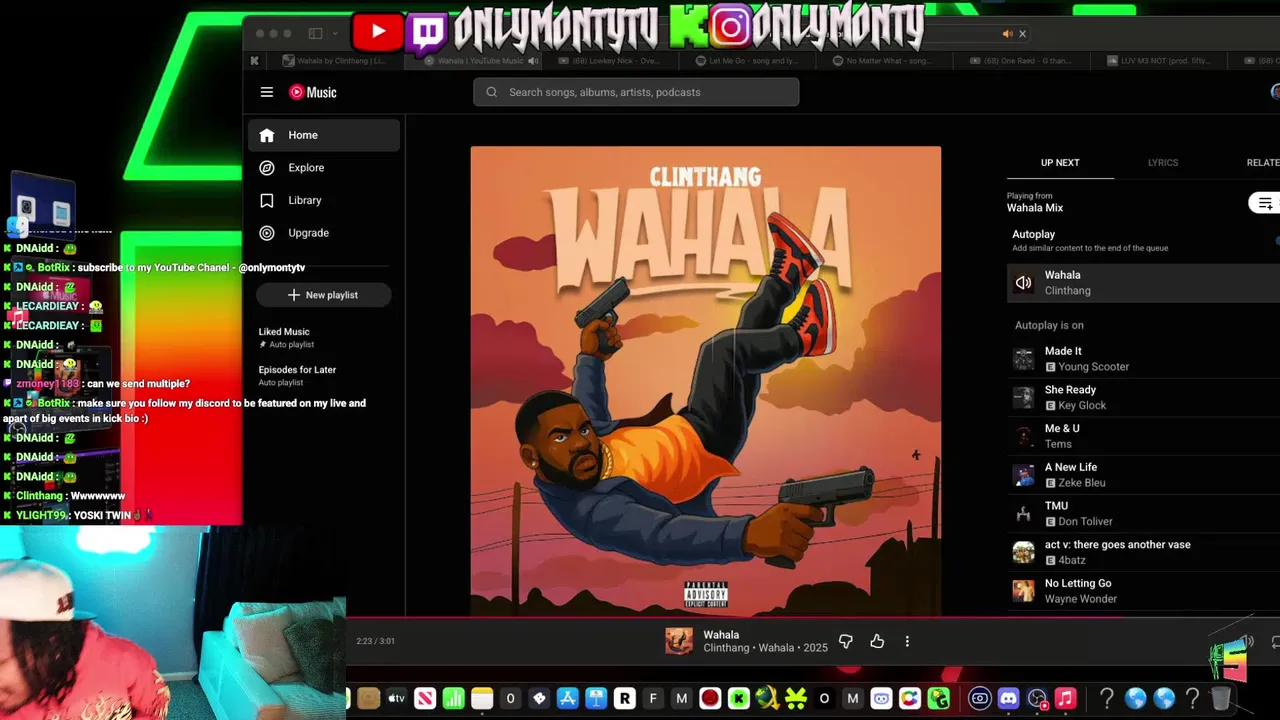Viewport: 1280px width, 720px height.
Task: Switch to the UP NEXT tab
Action: point(1060,163)
